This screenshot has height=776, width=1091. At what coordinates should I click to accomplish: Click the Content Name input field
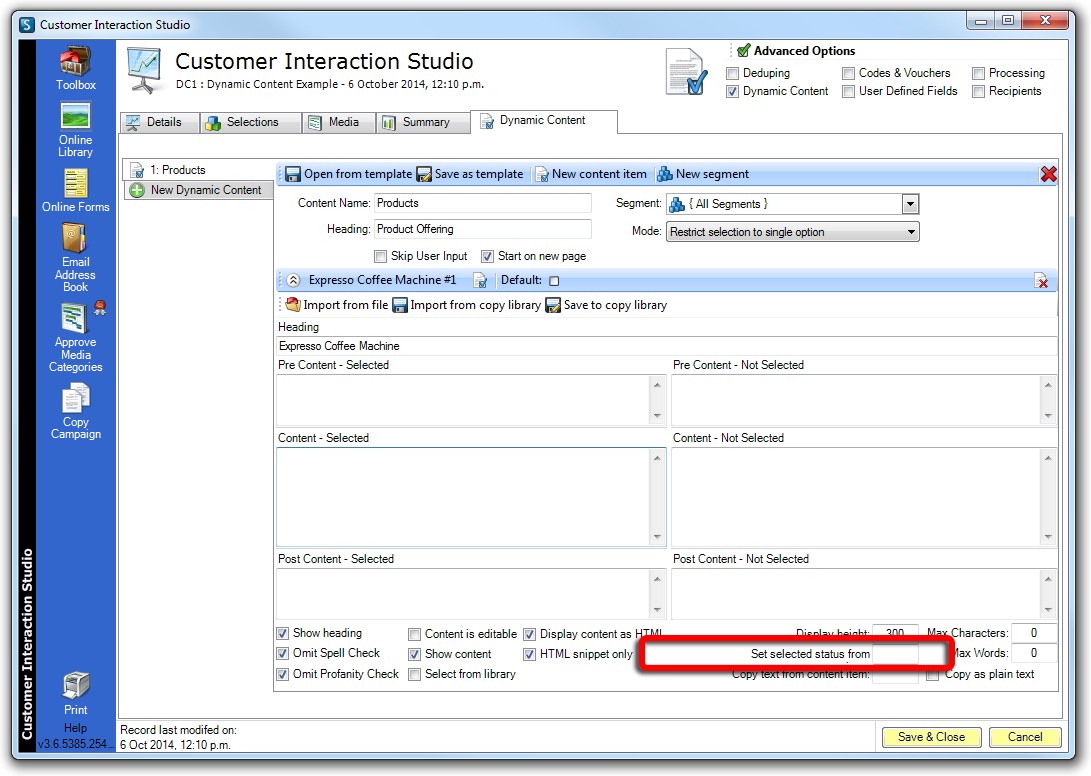(482, 204)
